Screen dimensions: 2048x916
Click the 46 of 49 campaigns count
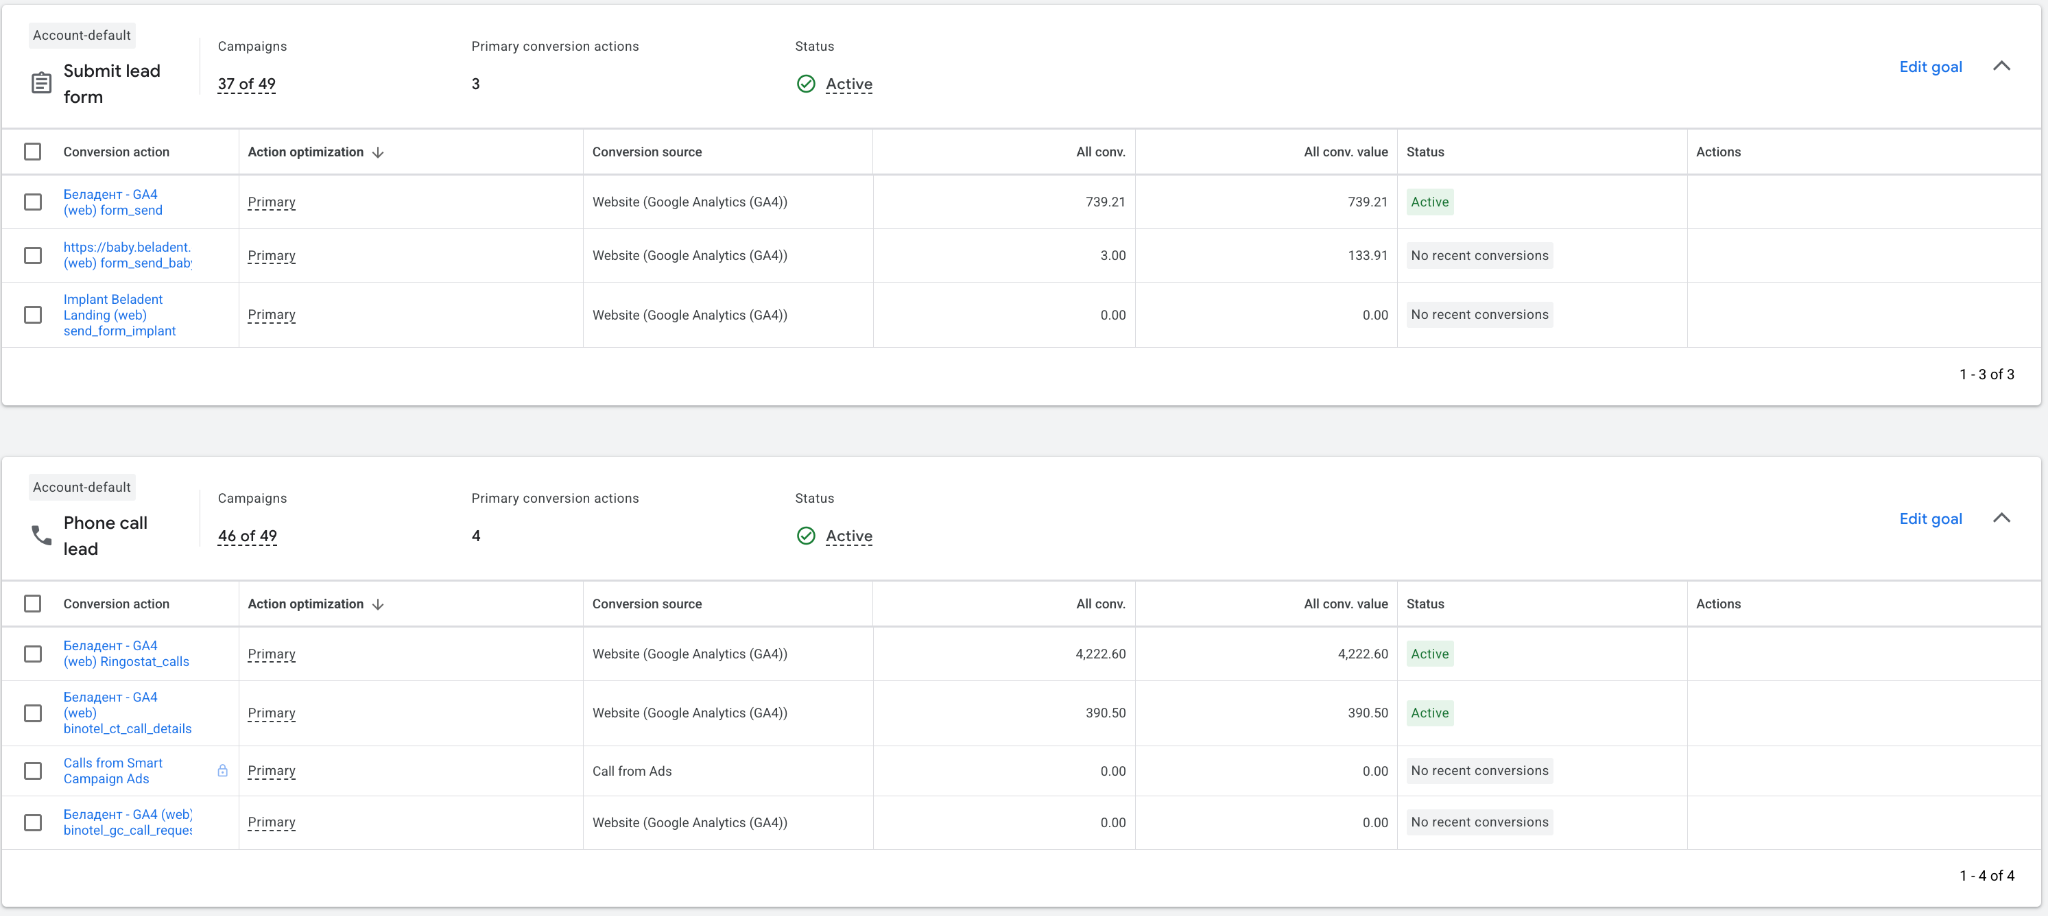point(247,536)
